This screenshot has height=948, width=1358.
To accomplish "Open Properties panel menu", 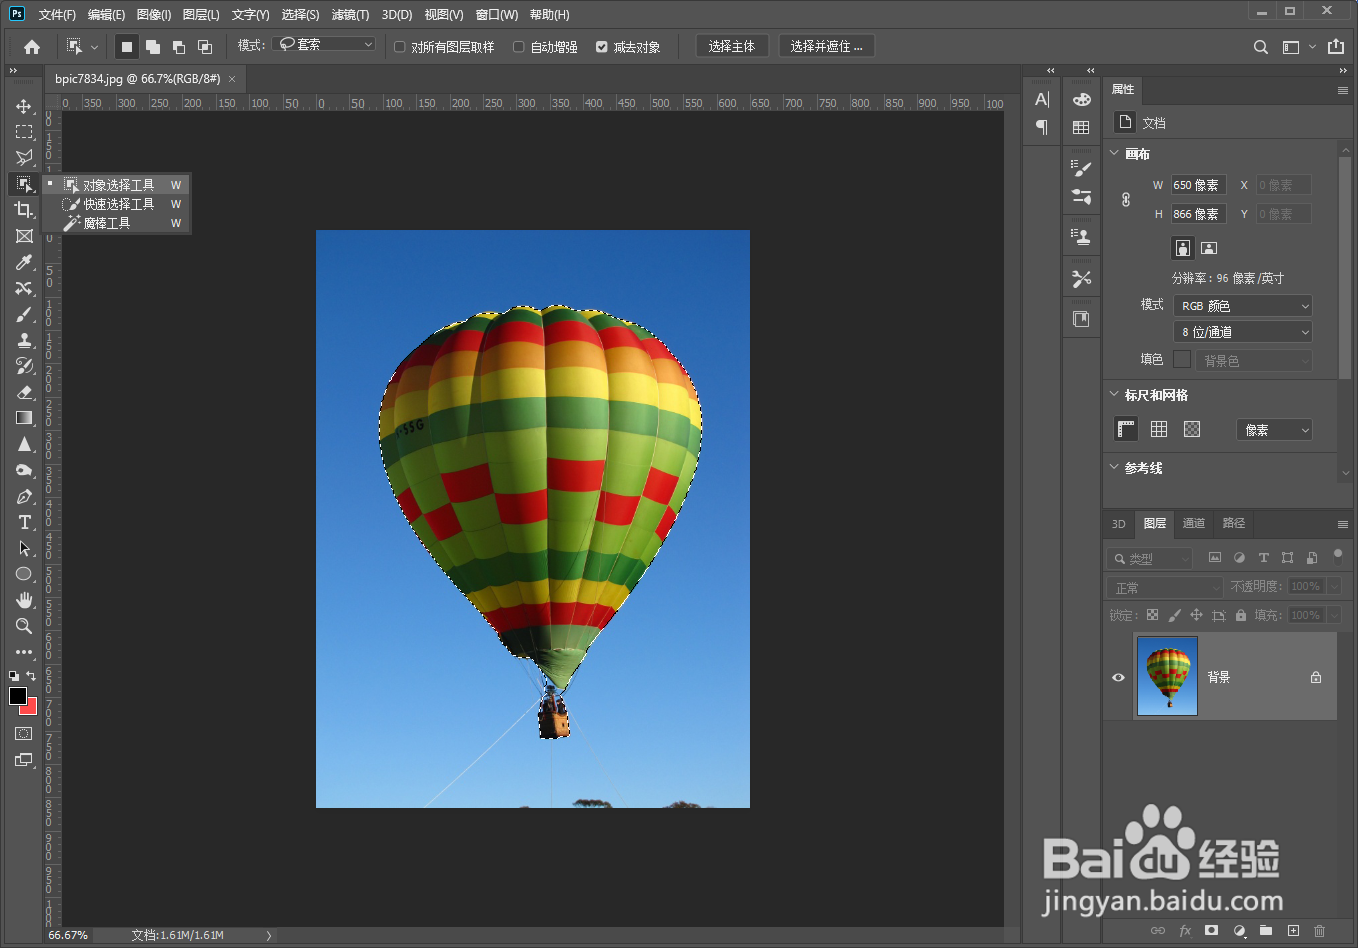I will [1343, 90].
